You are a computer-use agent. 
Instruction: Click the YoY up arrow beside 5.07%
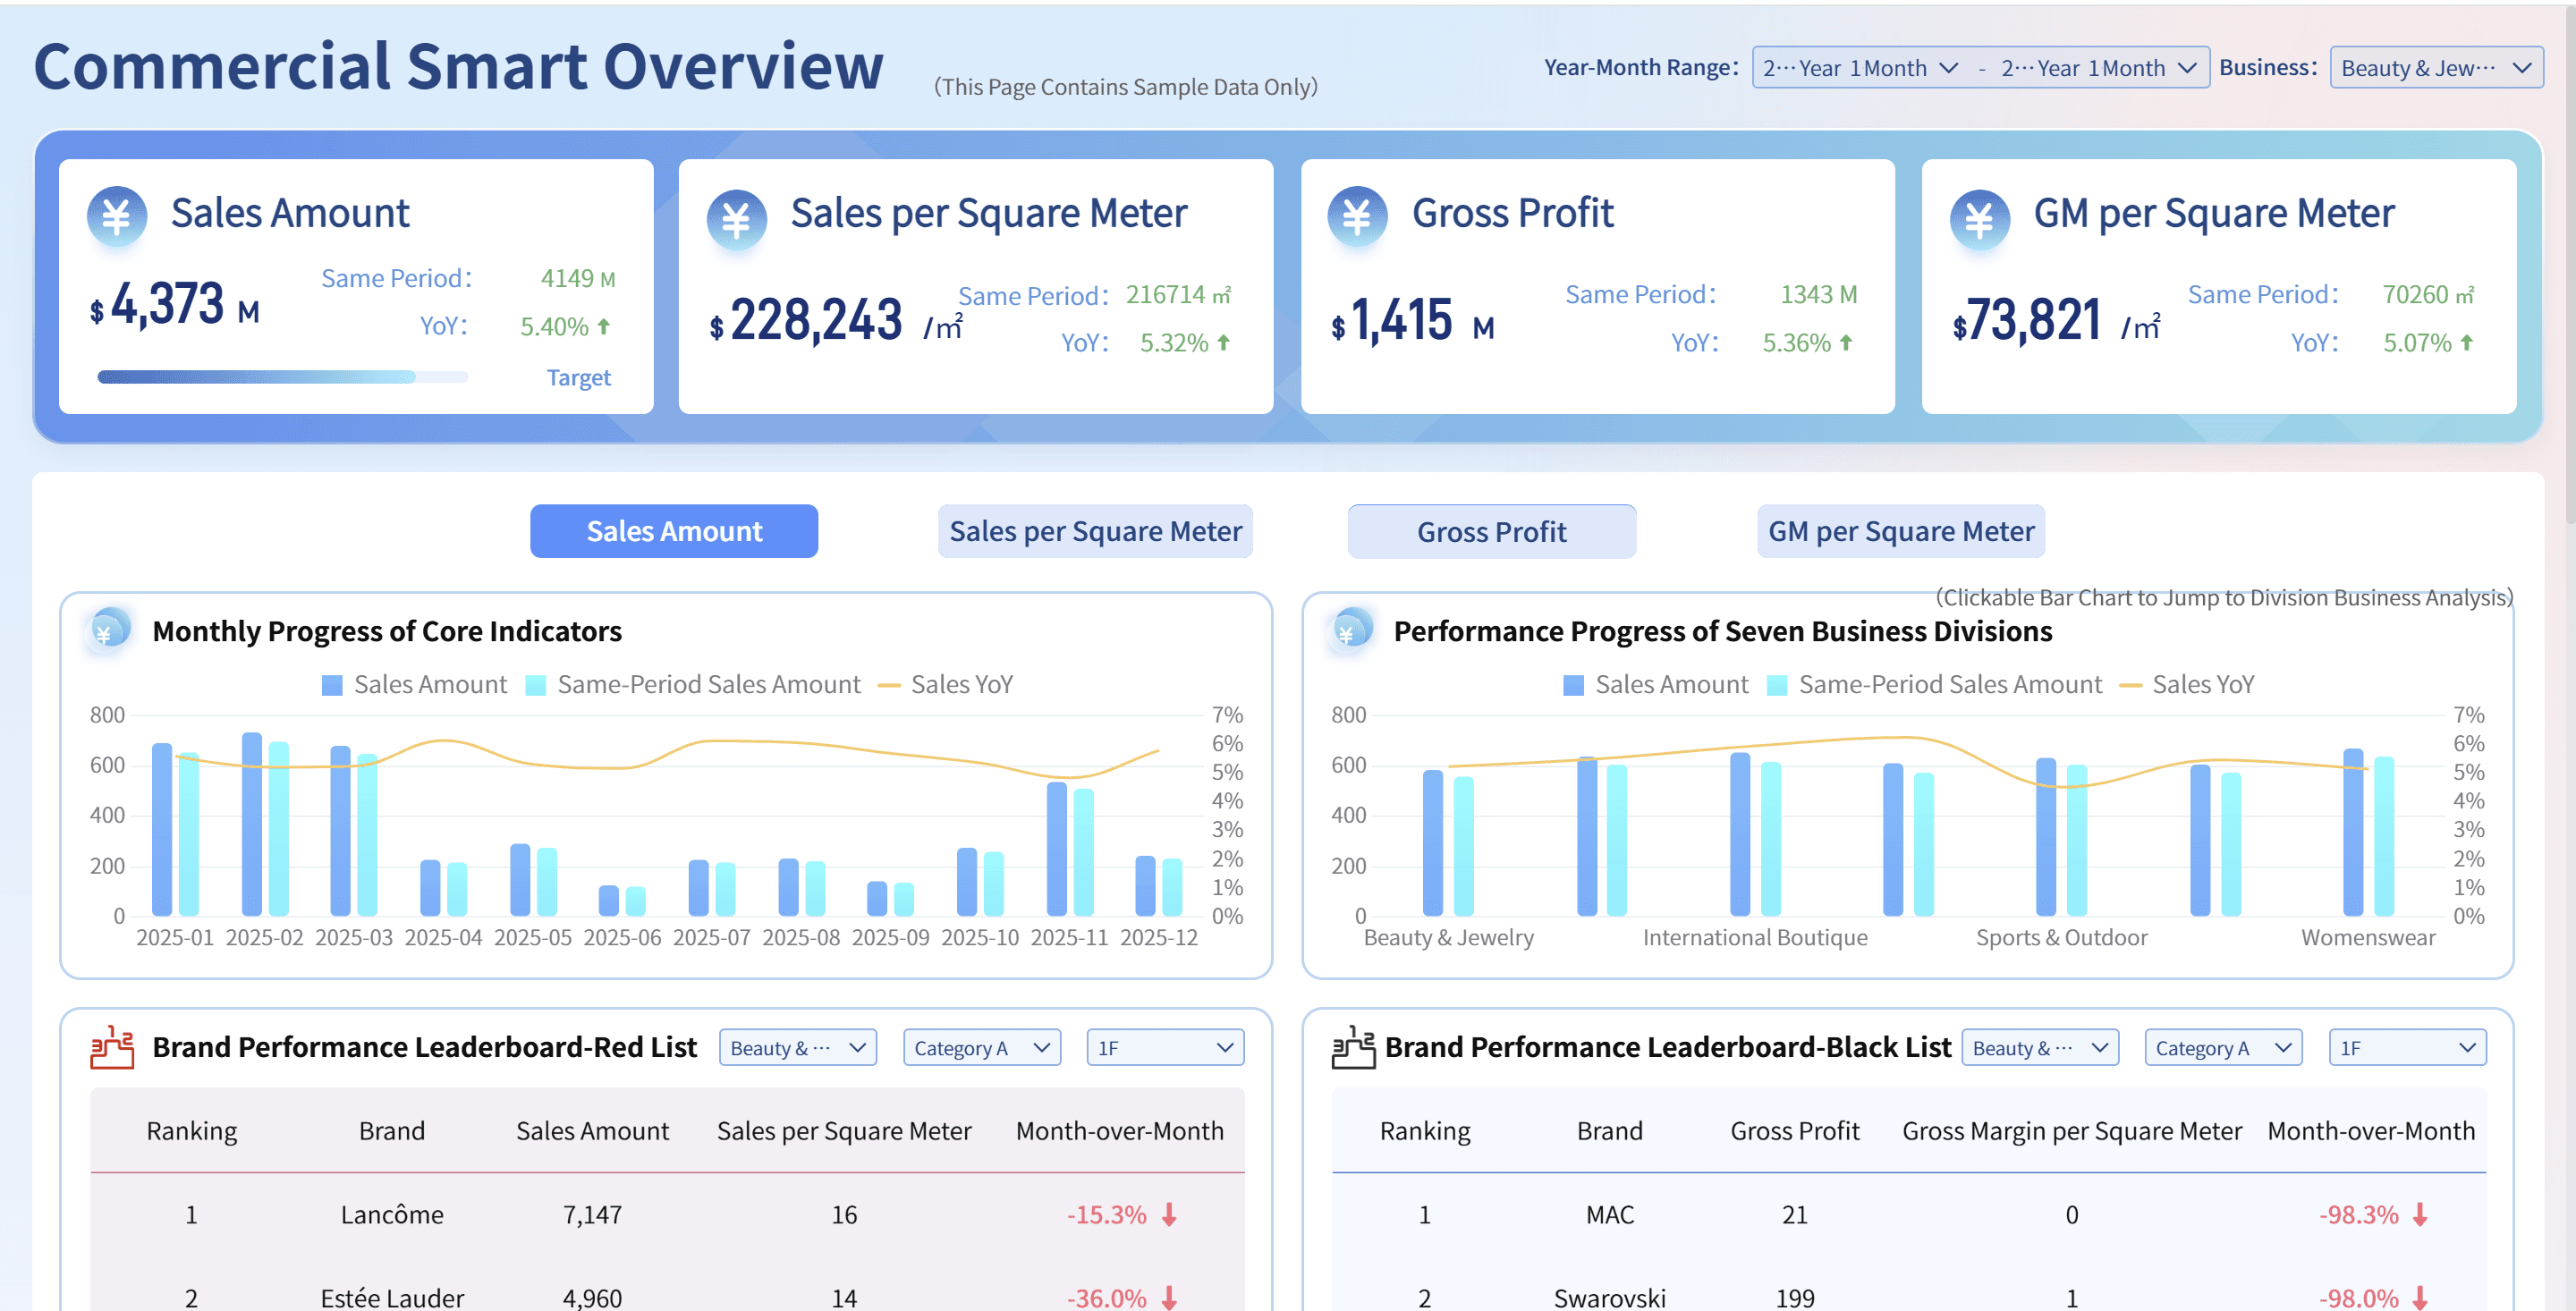[x=2467, y=342]
